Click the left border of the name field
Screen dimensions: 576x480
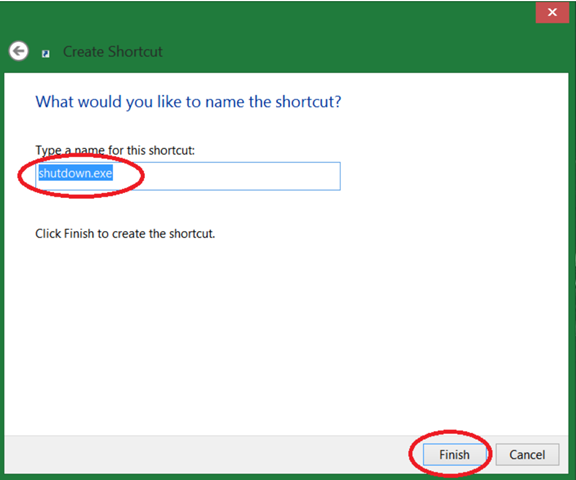click(36, 176)
